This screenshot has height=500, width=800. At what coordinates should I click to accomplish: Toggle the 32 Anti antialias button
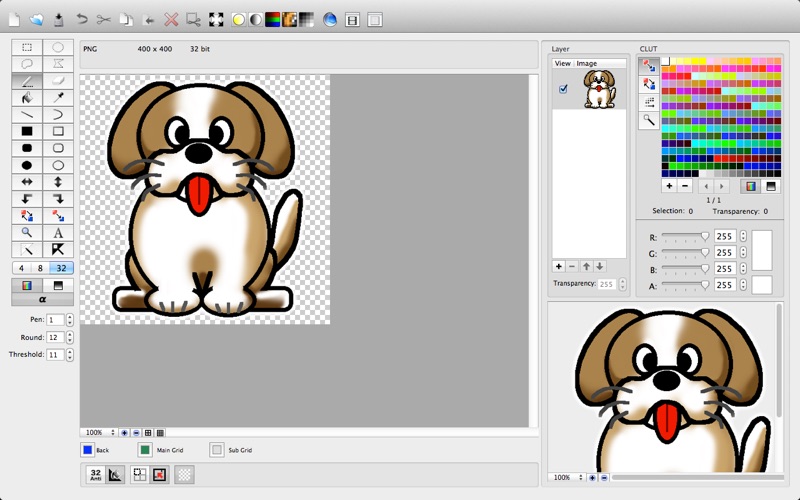pyautogui.click(x=95, y=475)
